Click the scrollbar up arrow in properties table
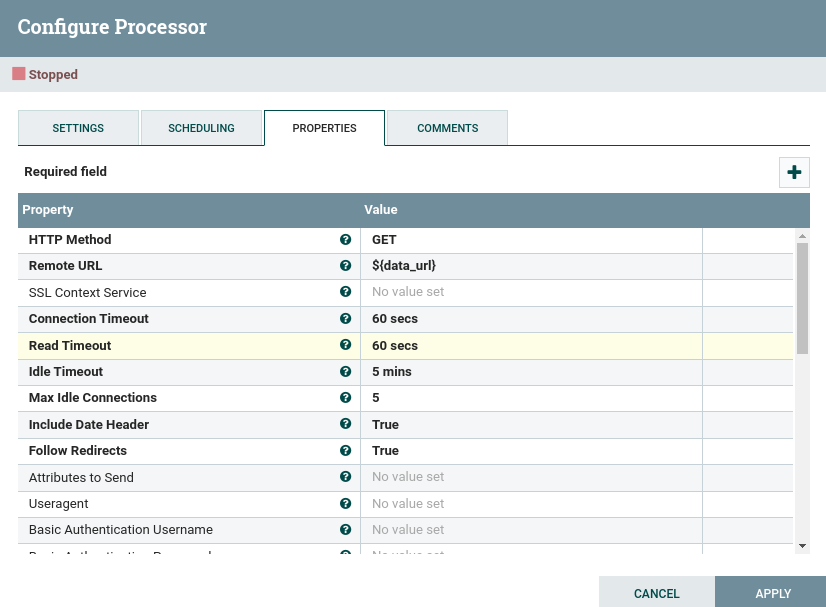826x607 pixels. [x=802, y=236]
